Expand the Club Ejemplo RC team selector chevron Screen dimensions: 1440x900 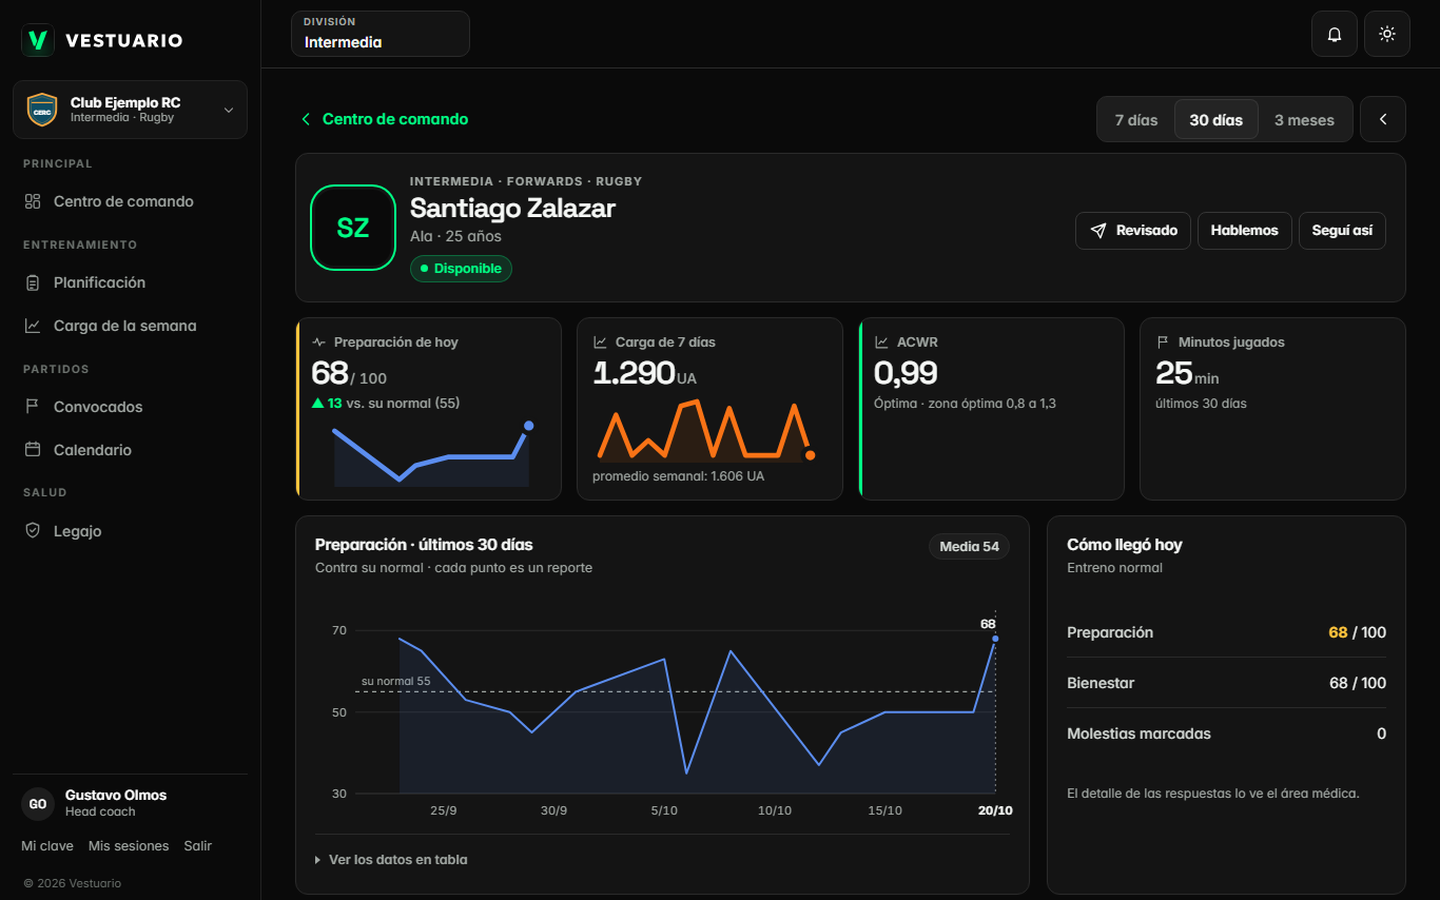click(228, 110)
